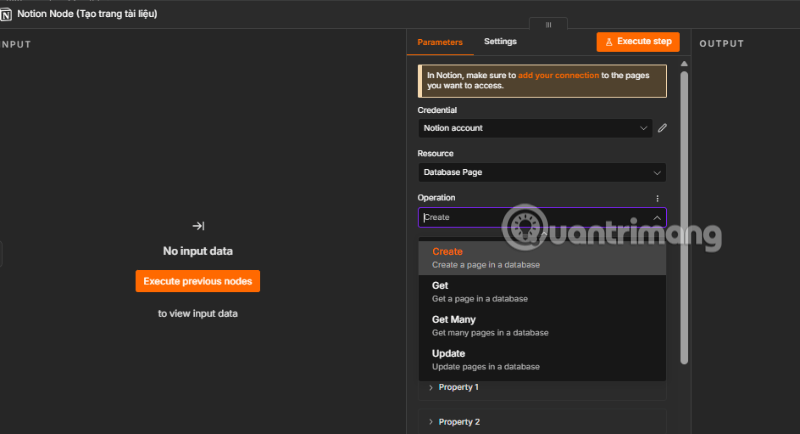Click the Operation field label
Screen dimensions: 800x434
coord(436,198)
